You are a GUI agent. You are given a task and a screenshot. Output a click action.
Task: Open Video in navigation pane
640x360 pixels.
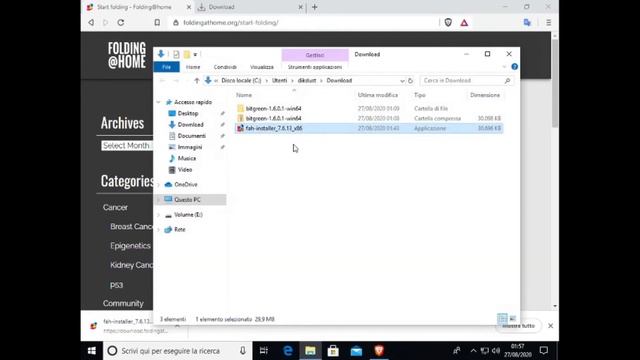point(184,170)
